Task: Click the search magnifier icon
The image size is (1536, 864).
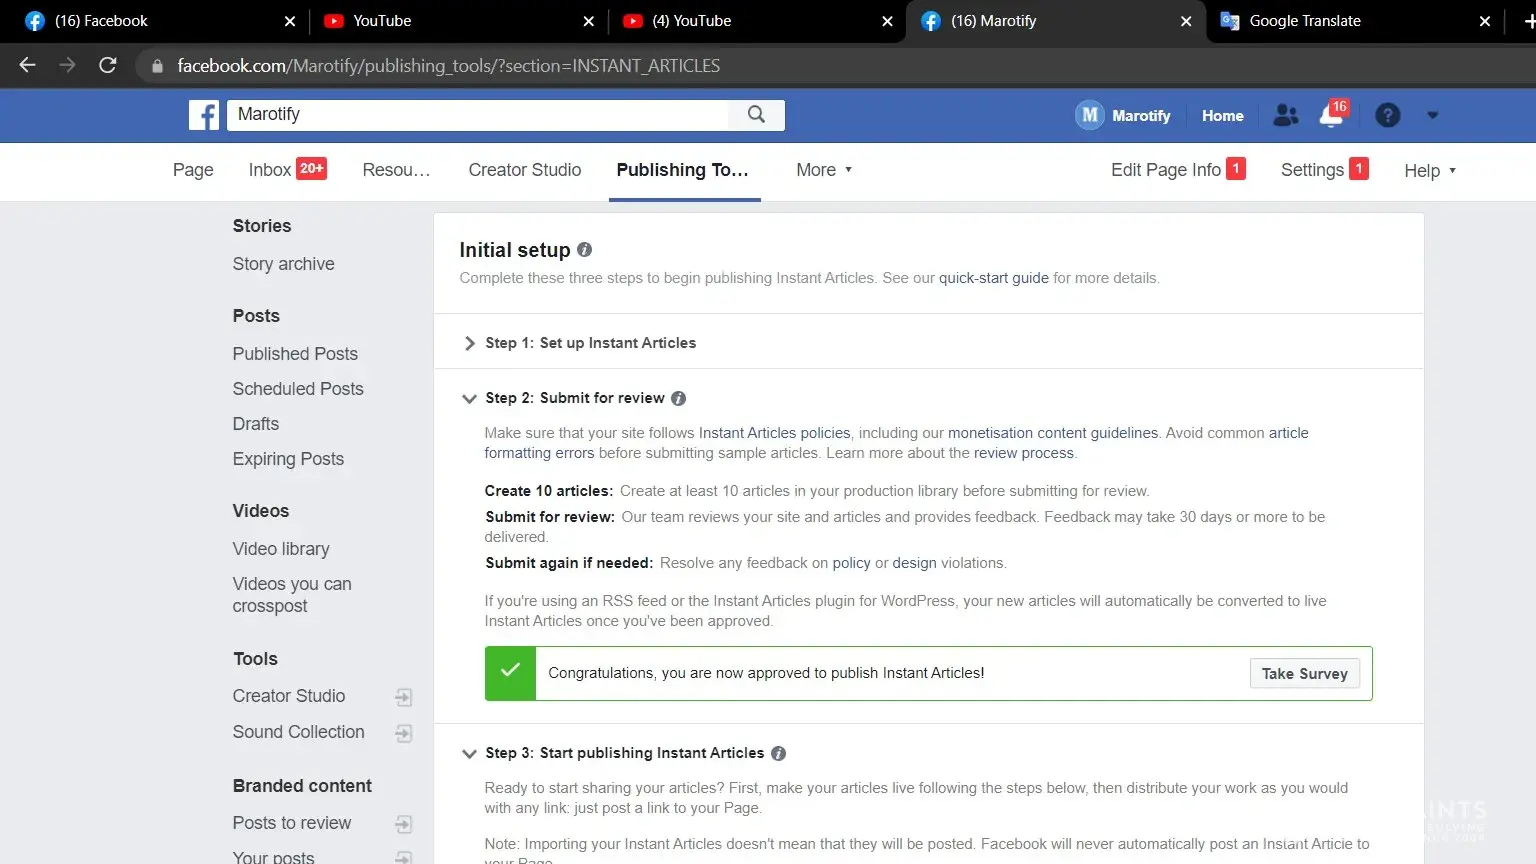Action: (x=756, y=115)
